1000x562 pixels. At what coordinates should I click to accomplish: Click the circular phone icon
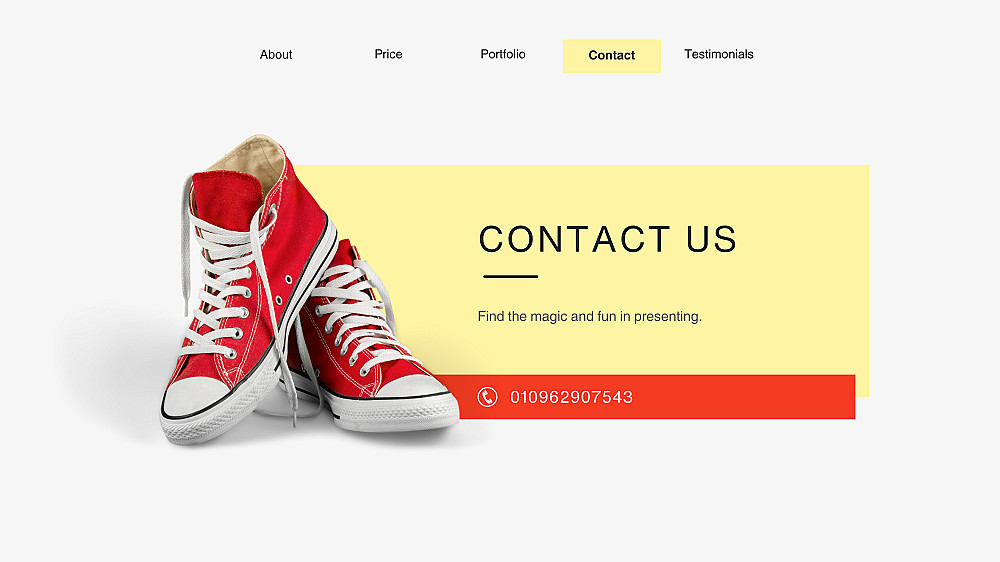click(x=487, y=397)
